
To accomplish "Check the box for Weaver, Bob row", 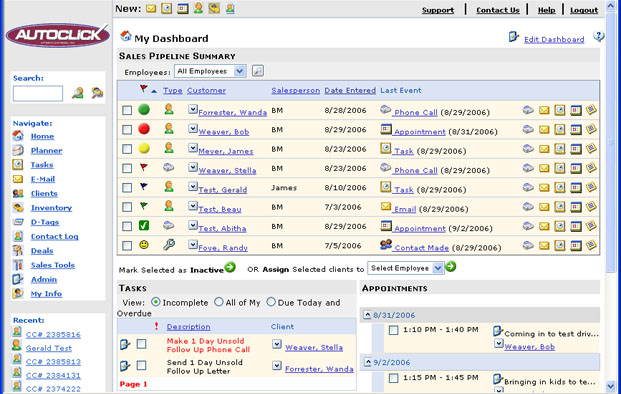I will (x=127, y=129).
